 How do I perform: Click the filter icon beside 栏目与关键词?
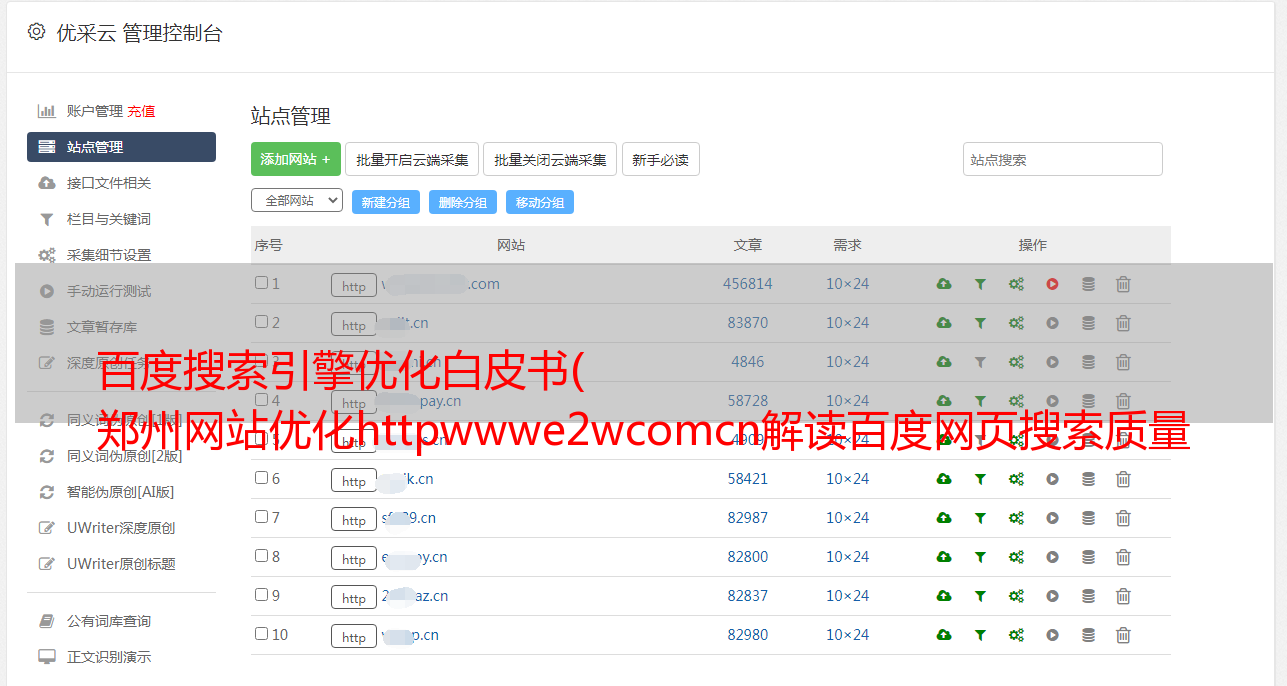click(x=46, y=219)
